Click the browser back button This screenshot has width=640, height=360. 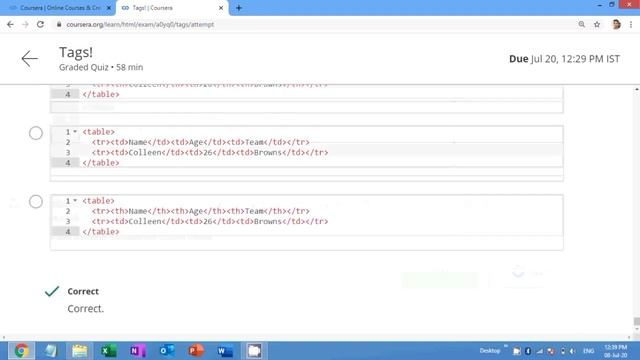10,24
